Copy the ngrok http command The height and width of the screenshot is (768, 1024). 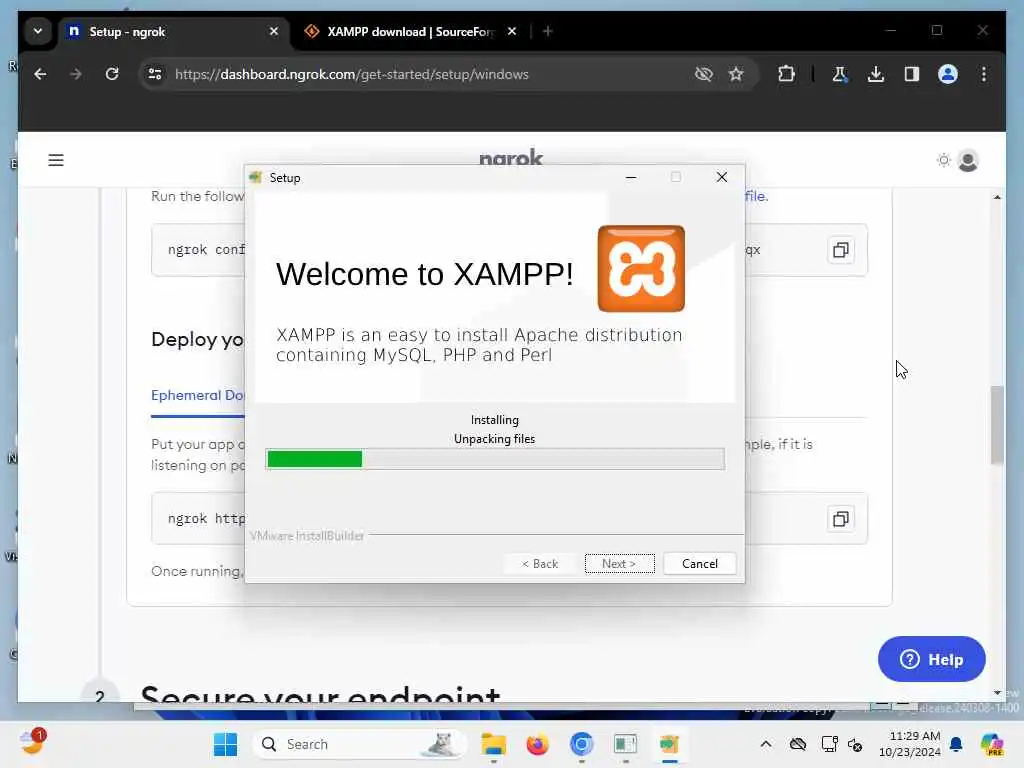pos(840,519)
